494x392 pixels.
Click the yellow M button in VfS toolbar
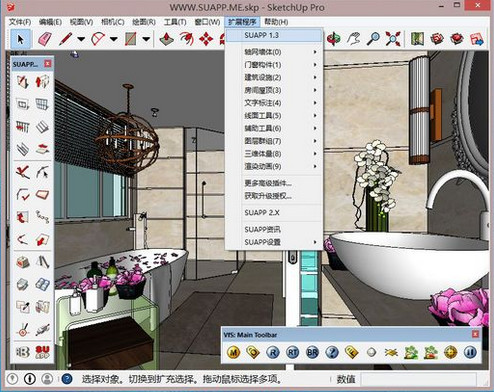234,352
